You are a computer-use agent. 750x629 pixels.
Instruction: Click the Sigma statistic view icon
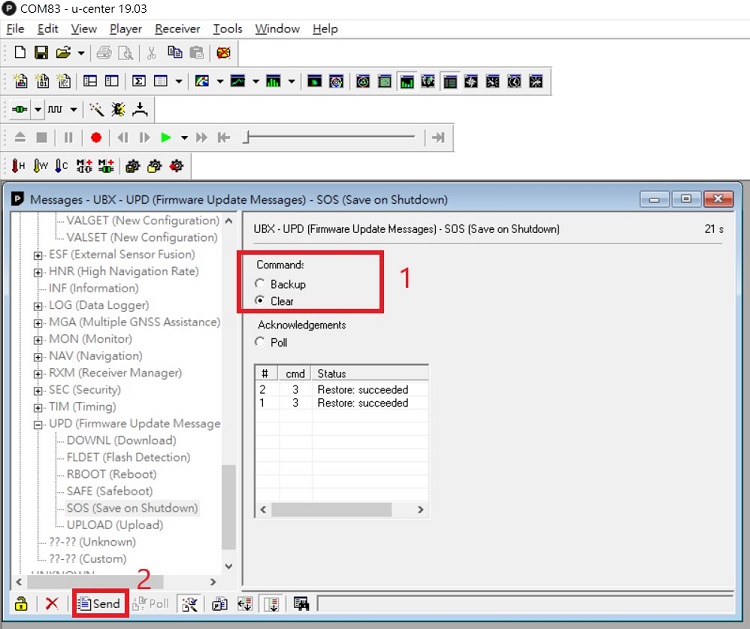tap(139, 81)
